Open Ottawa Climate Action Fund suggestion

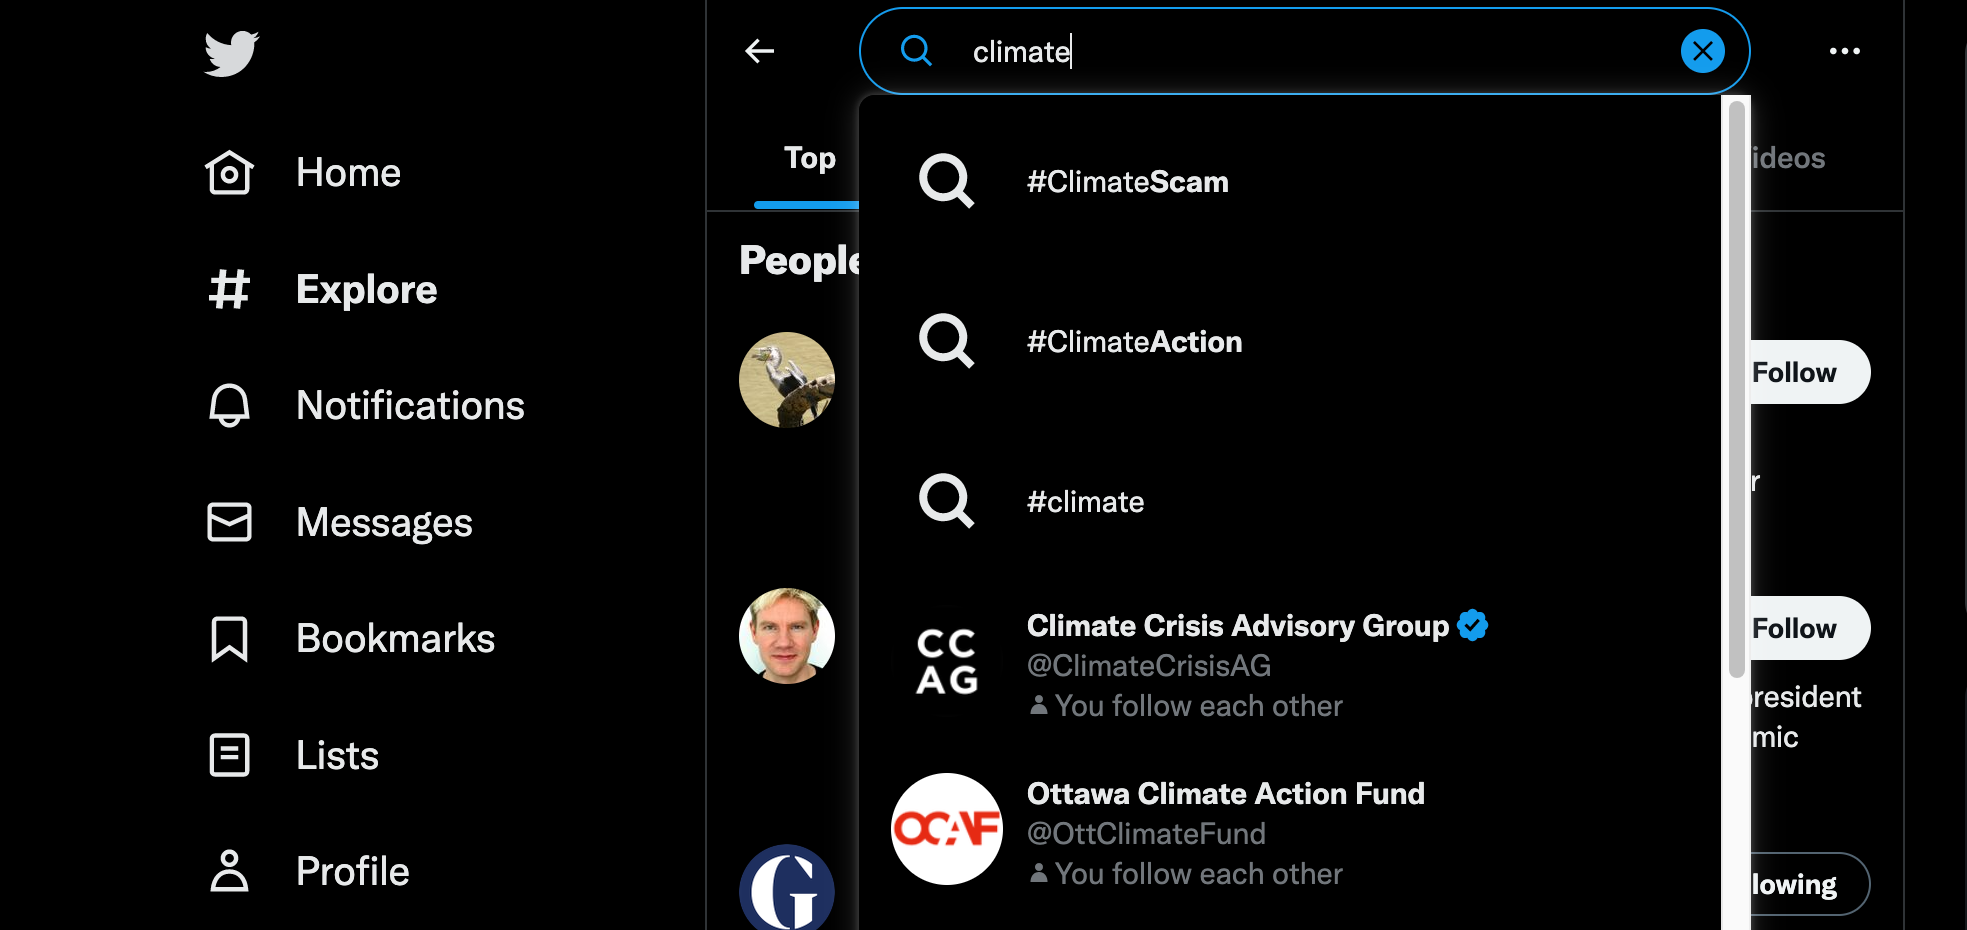[x=1290, y=833]
